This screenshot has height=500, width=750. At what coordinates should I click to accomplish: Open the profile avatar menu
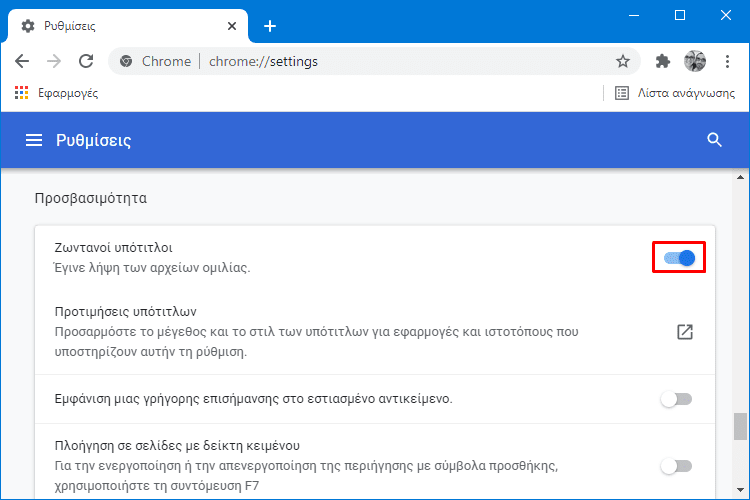click(694, 61)
